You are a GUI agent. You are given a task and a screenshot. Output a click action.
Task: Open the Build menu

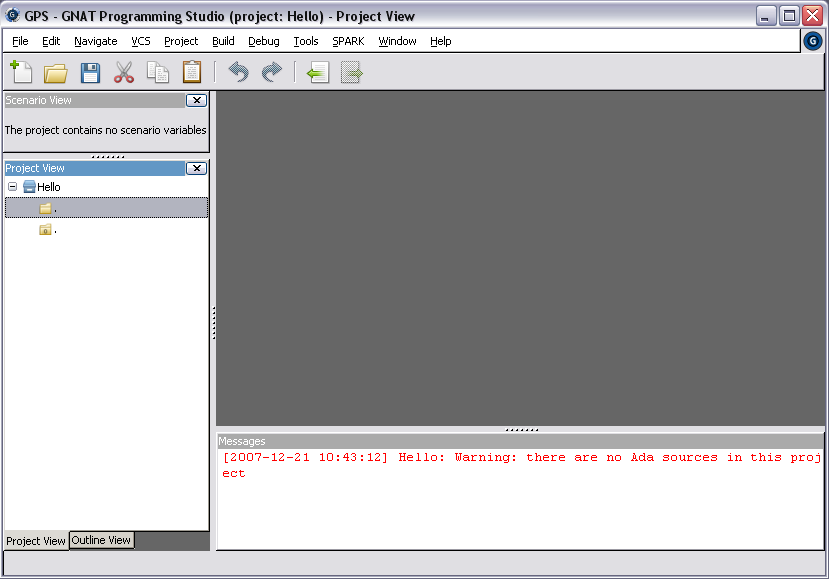(223, 41)
